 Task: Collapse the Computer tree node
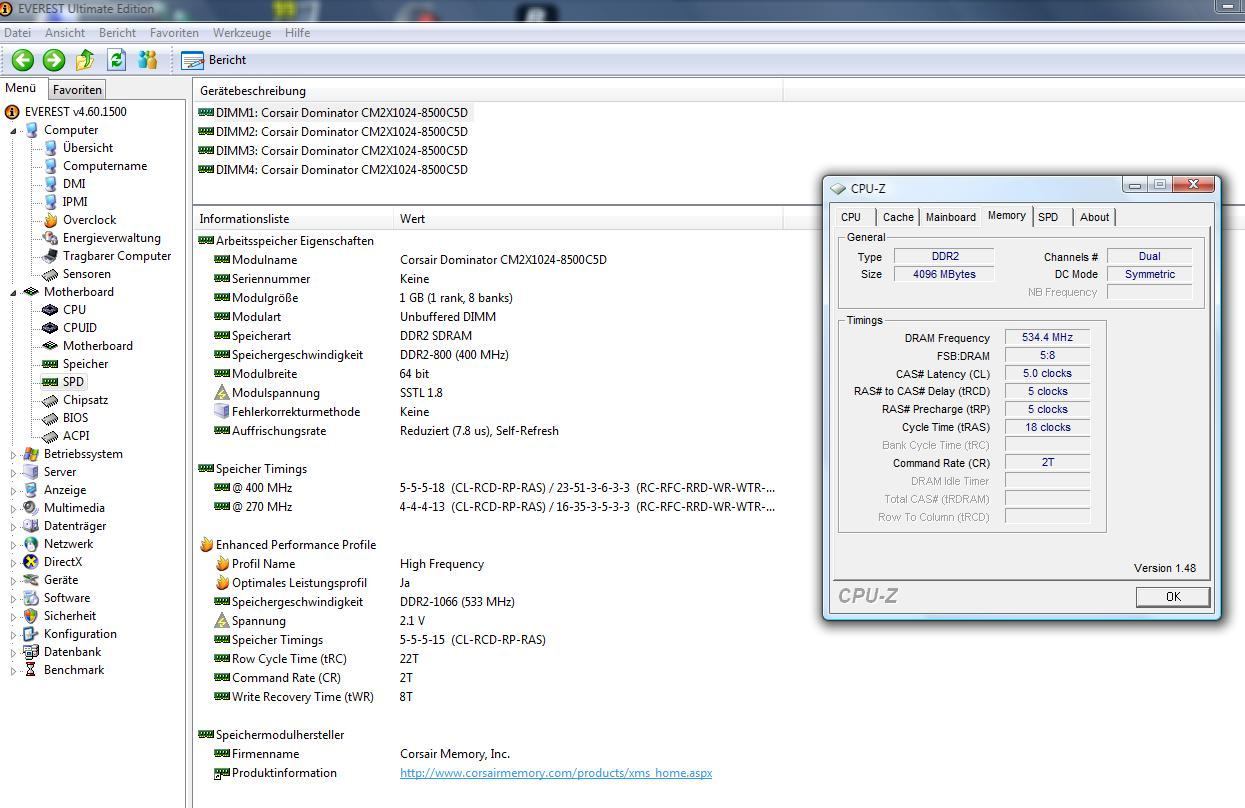pyautogui.click(x=14, y=130)
